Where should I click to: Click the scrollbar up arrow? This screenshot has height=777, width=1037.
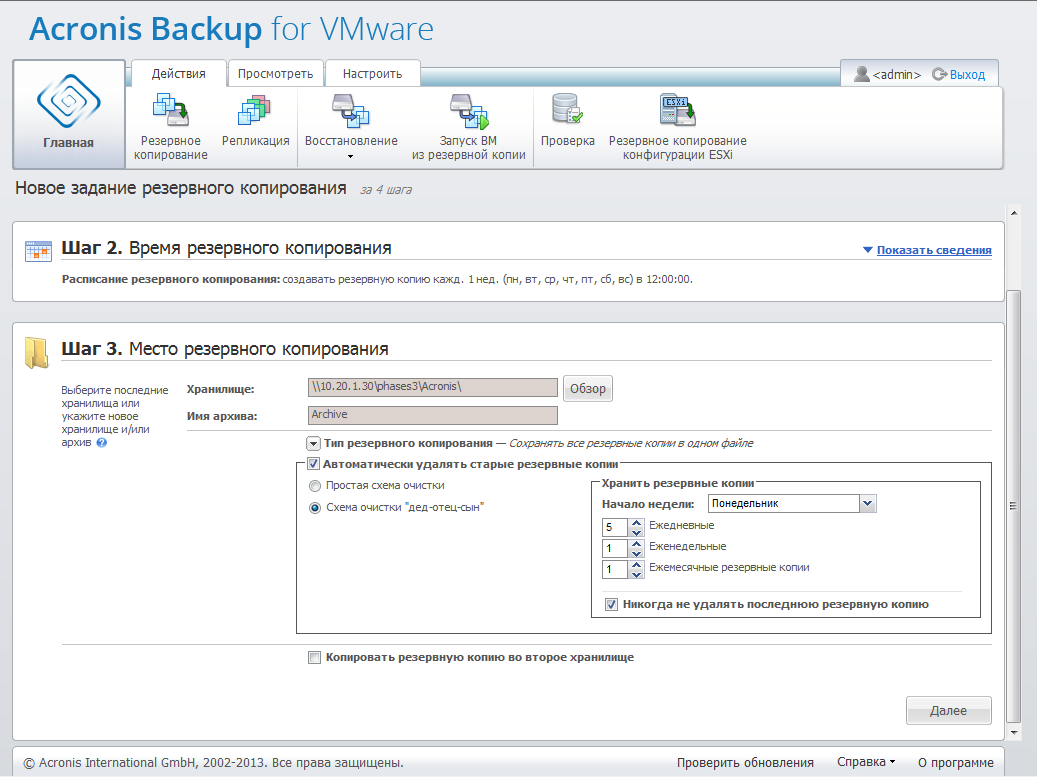[x=1013, y=214]
